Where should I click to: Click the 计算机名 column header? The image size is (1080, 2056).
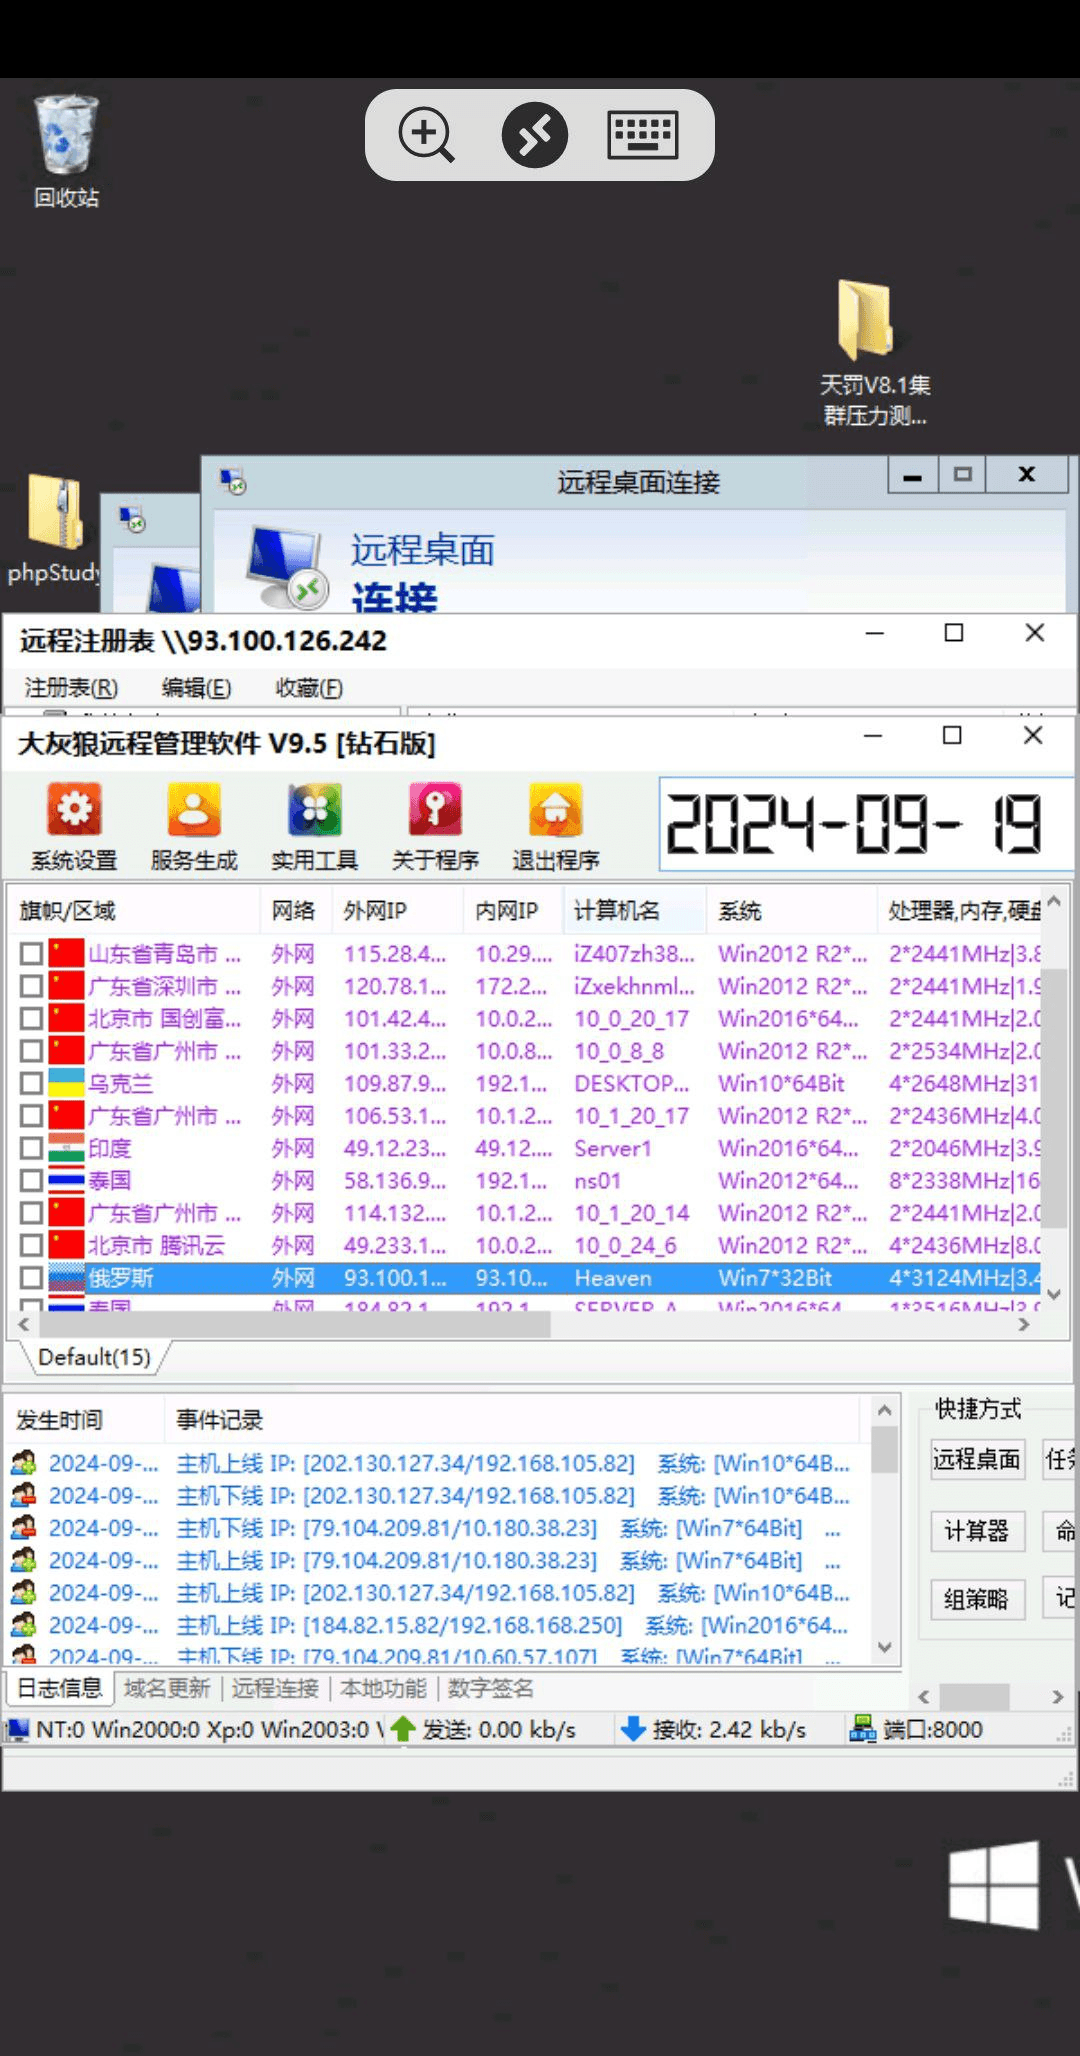coord(617,910)
